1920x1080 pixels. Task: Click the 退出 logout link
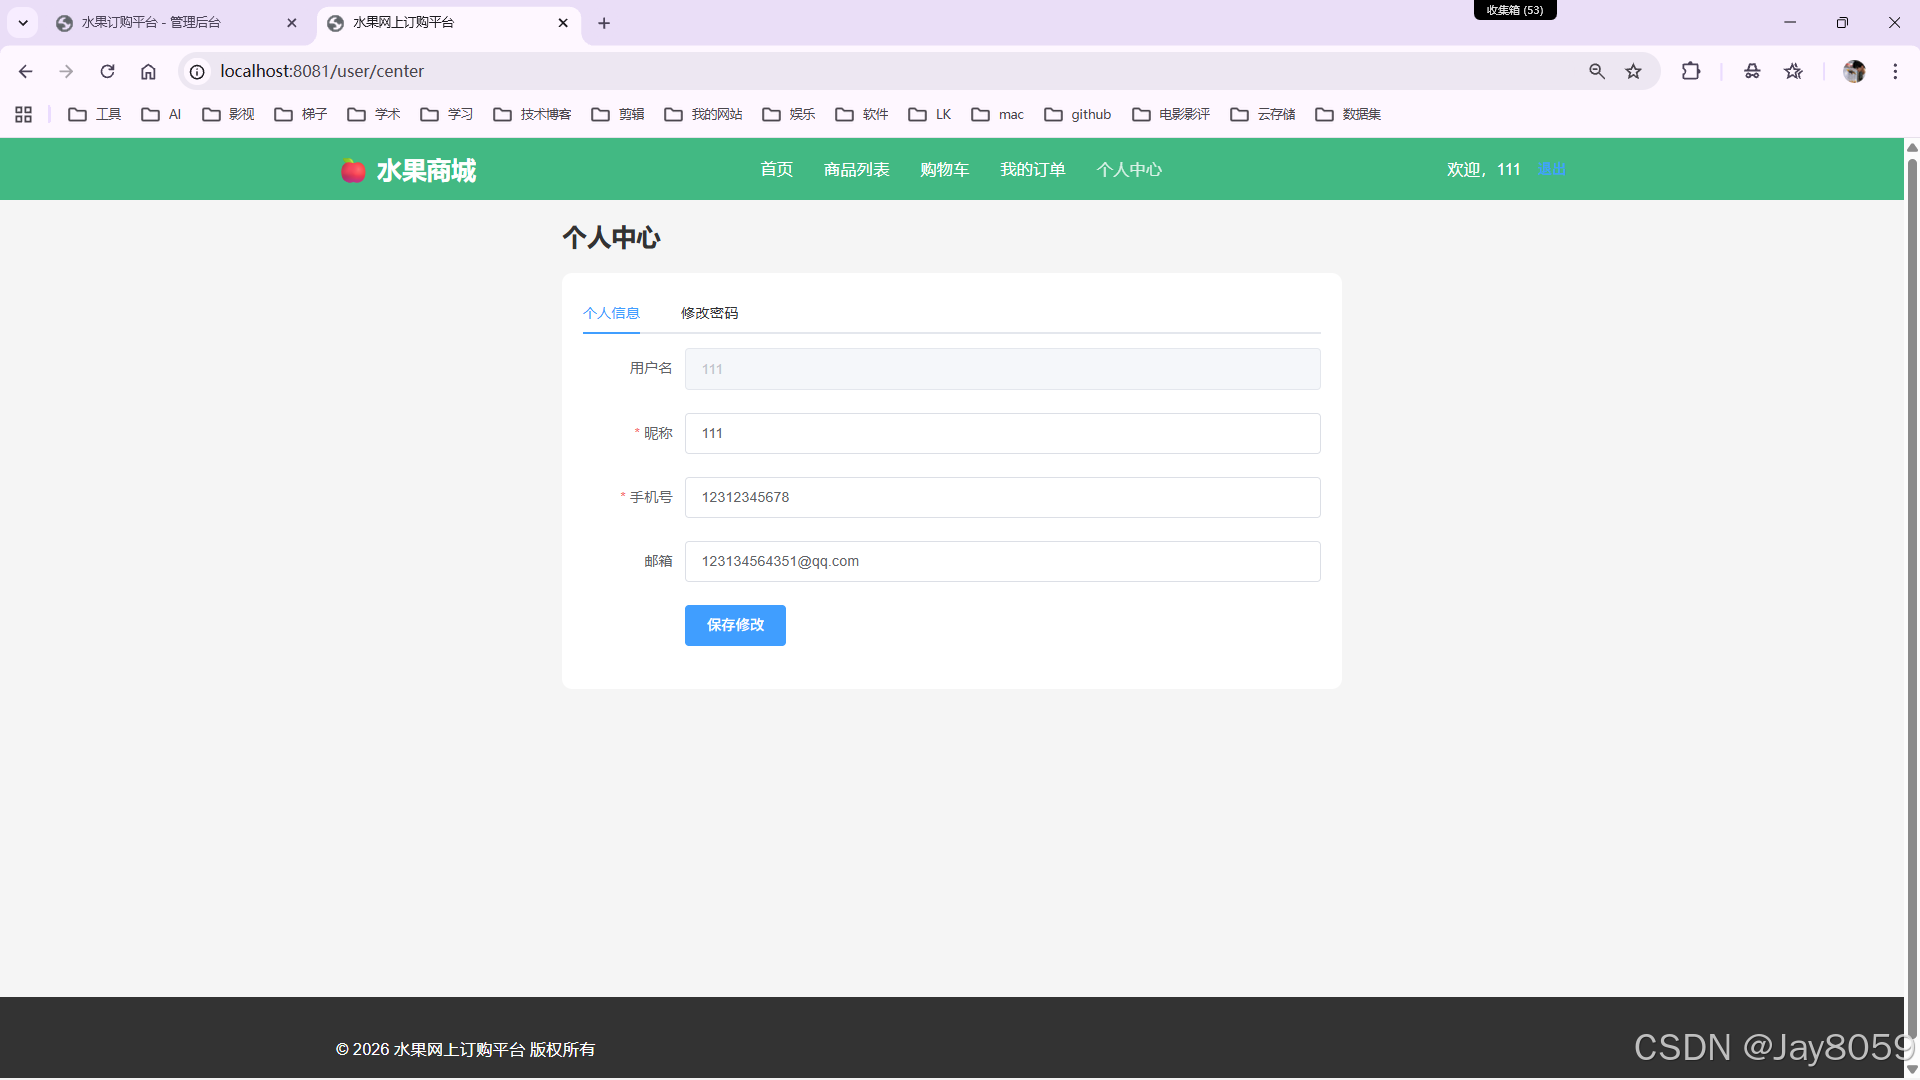coord(1551,169)
